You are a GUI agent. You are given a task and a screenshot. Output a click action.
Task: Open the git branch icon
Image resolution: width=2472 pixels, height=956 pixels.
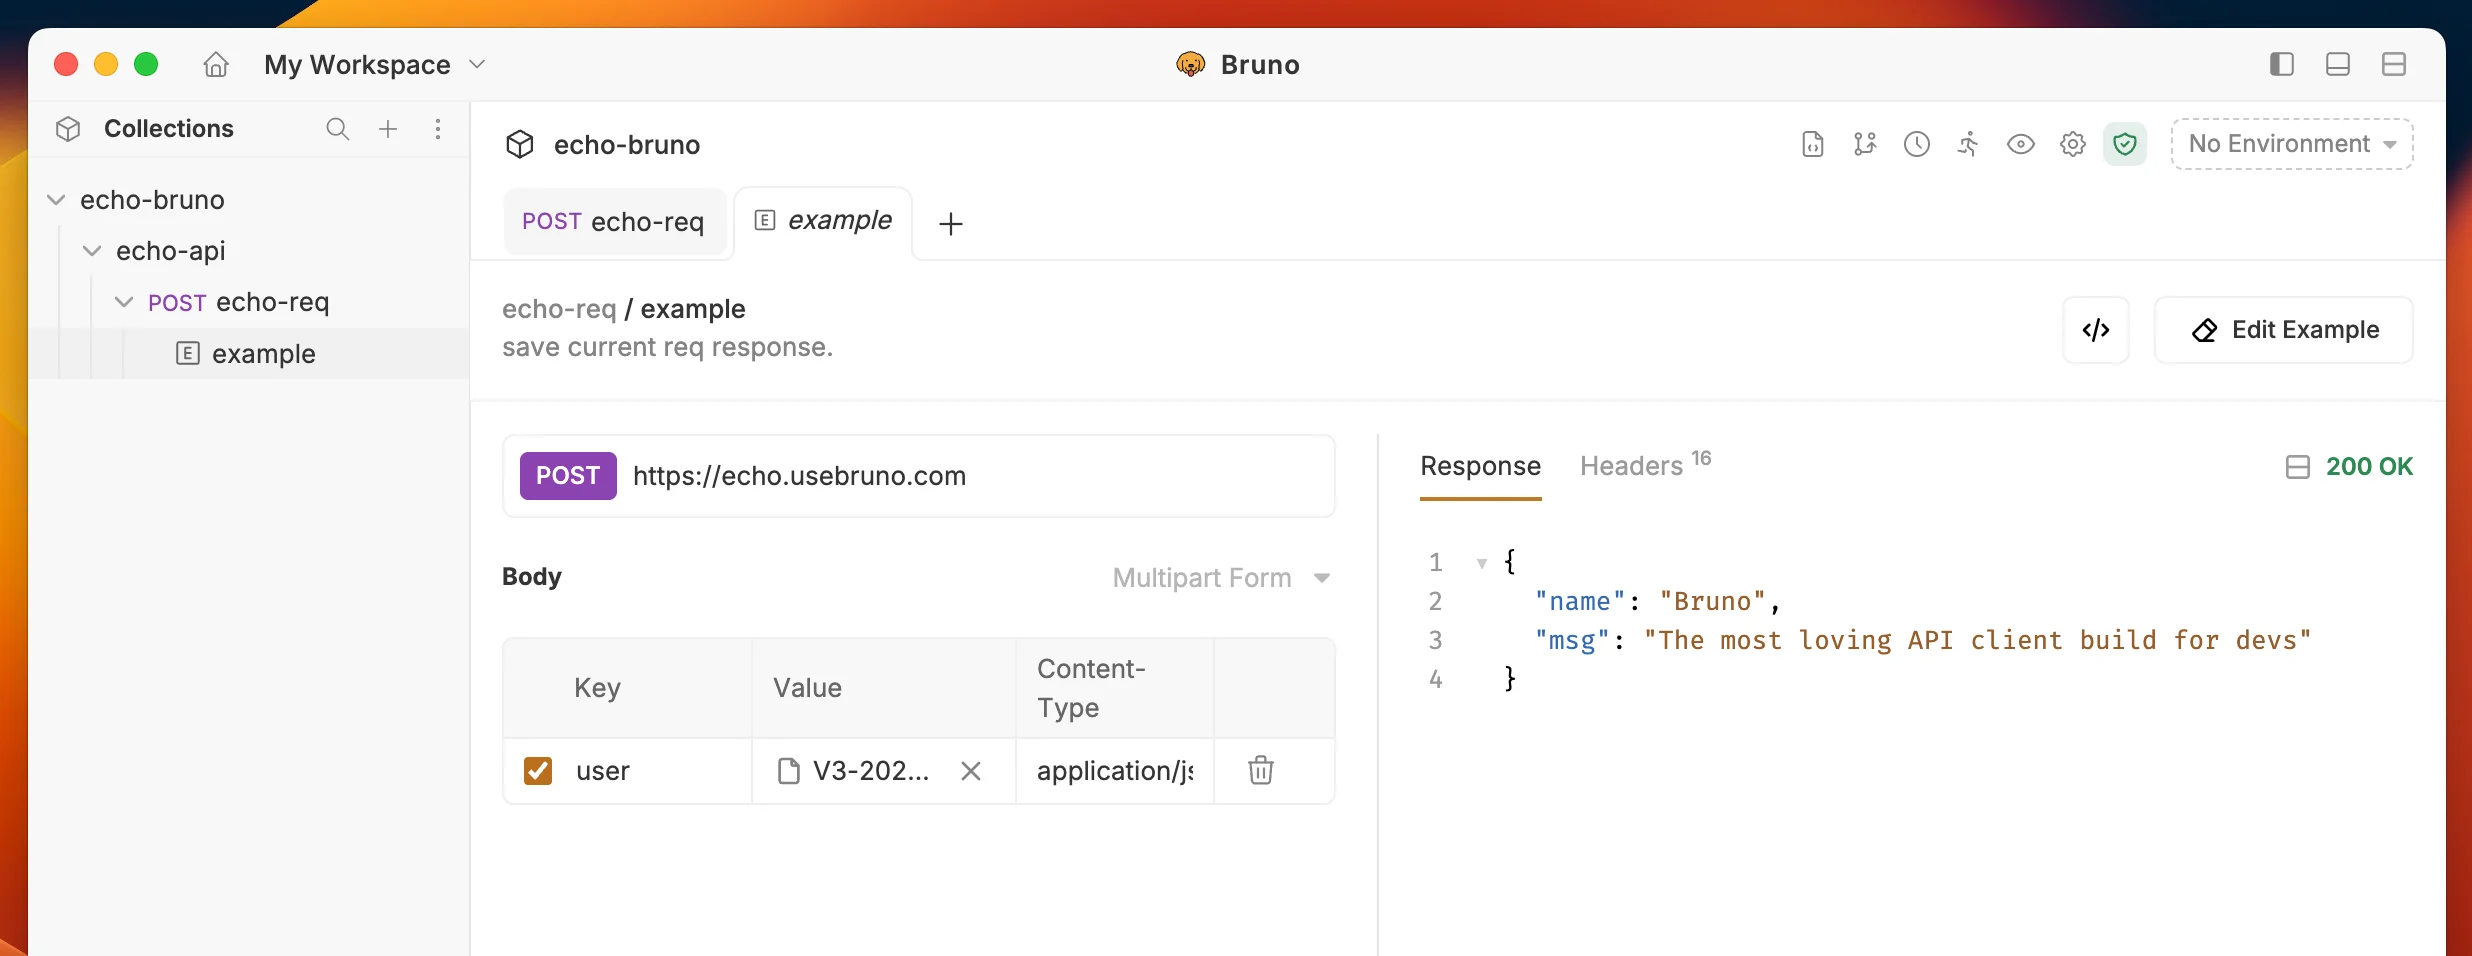tap(1865, 144)
